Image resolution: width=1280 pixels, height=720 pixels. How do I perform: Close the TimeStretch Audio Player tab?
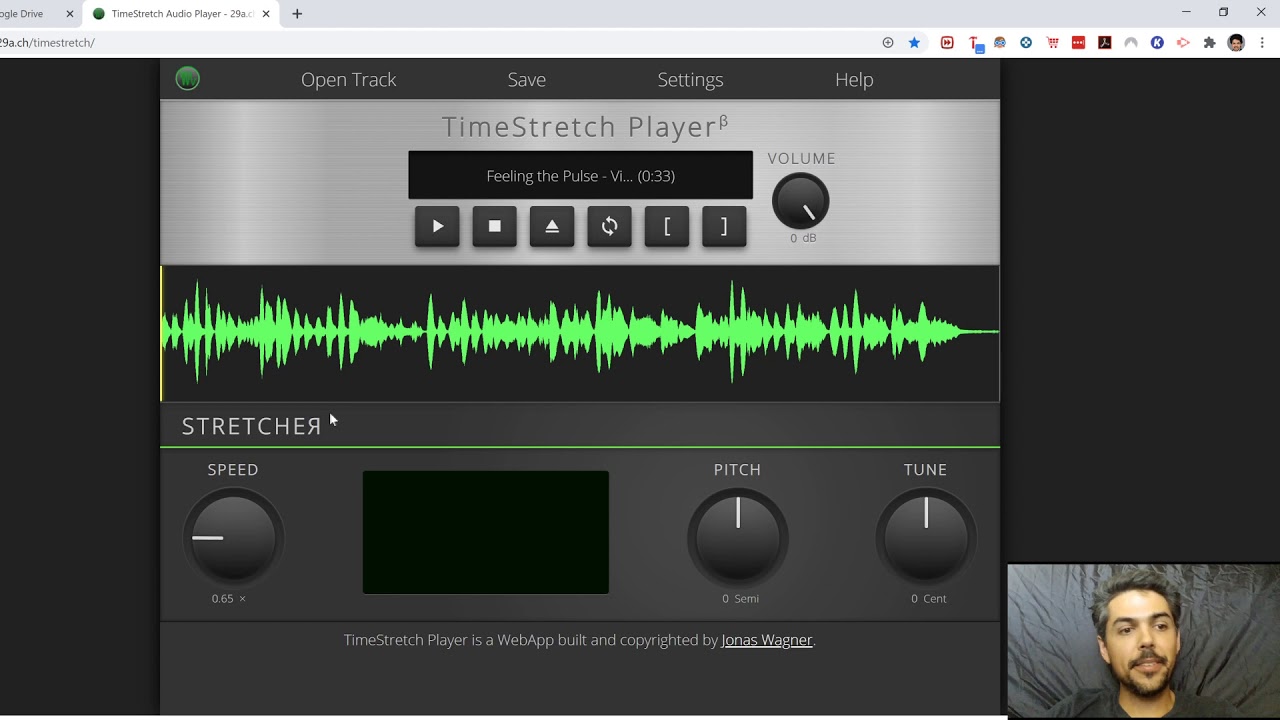click(266, 14)
